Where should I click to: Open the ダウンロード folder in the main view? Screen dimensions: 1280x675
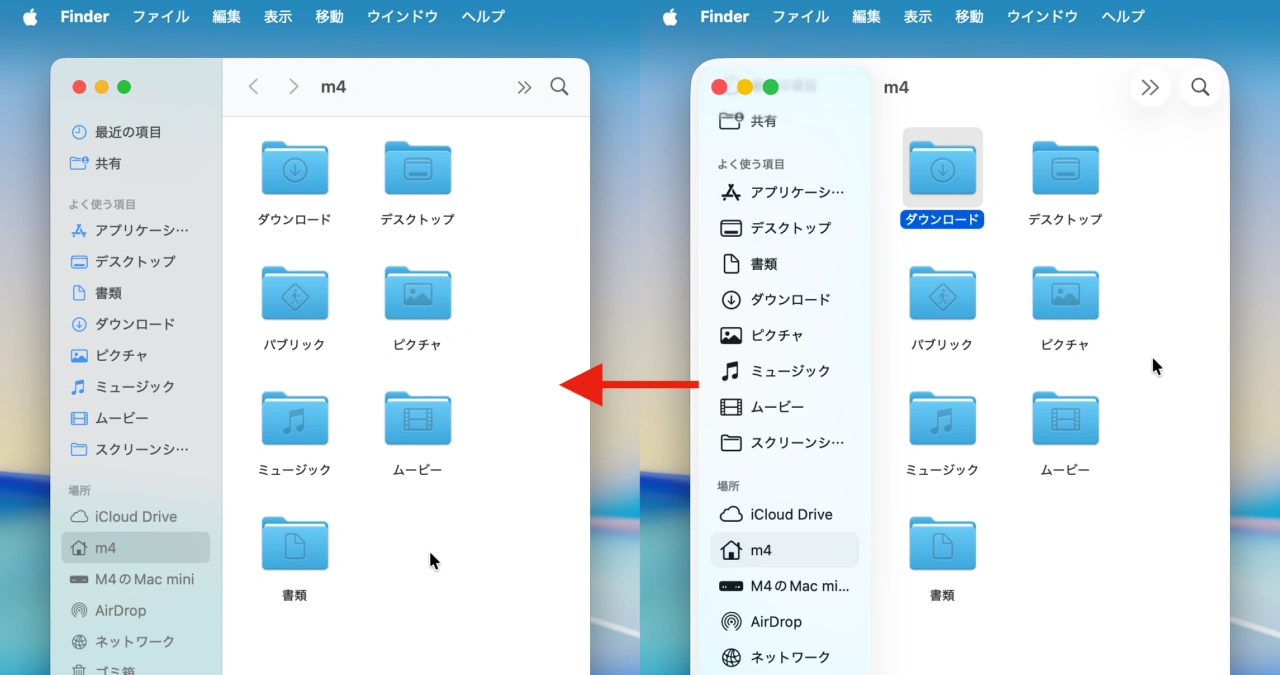pos(294,168)
